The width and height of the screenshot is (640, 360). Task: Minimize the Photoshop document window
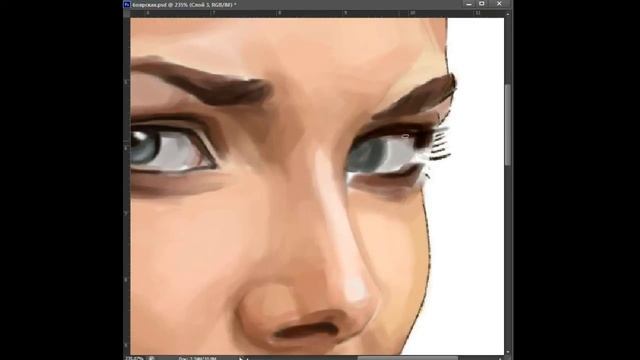[x=469, y=4]
